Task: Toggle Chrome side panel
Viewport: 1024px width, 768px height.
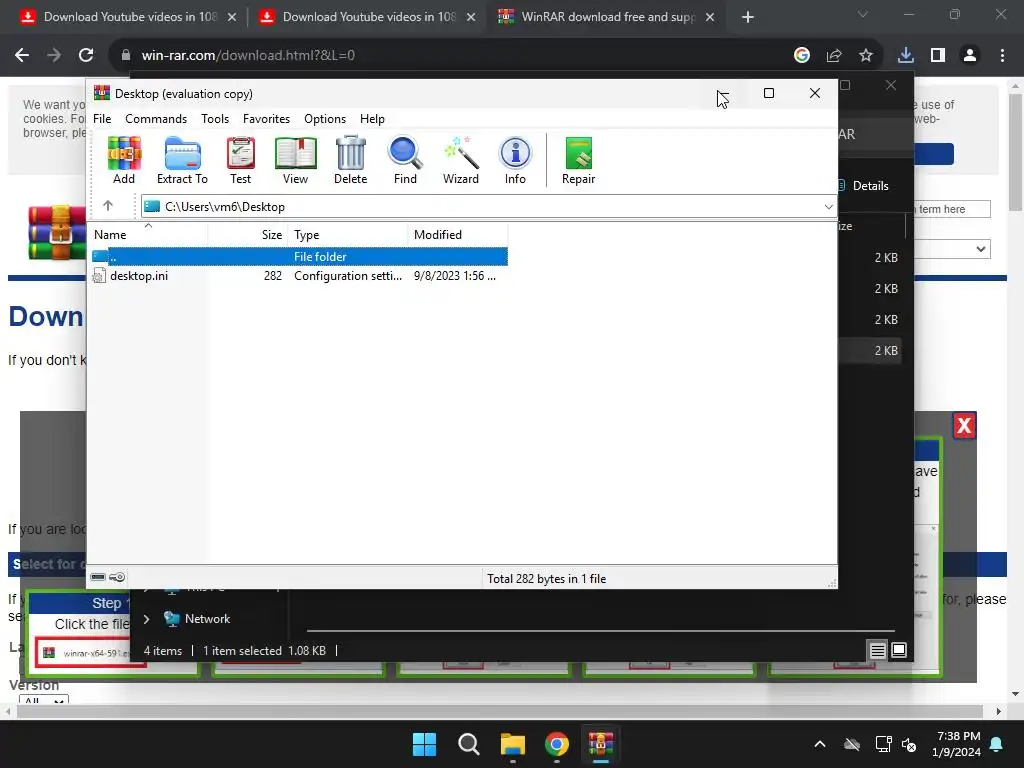Action: [938, 56]
